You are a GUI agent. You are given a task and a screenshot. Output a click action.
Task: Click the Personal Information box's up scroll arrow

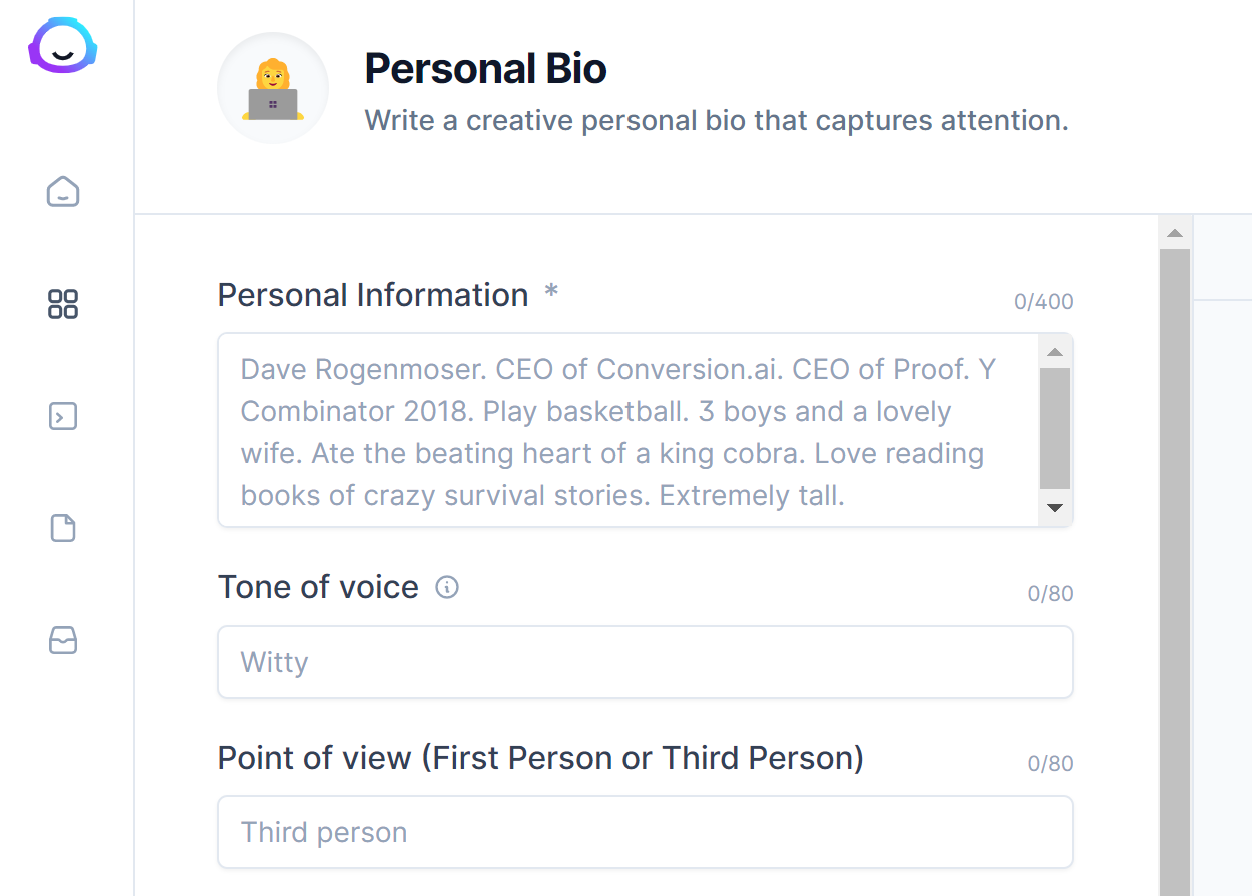pyautogui.click(x=1054, y=352)
